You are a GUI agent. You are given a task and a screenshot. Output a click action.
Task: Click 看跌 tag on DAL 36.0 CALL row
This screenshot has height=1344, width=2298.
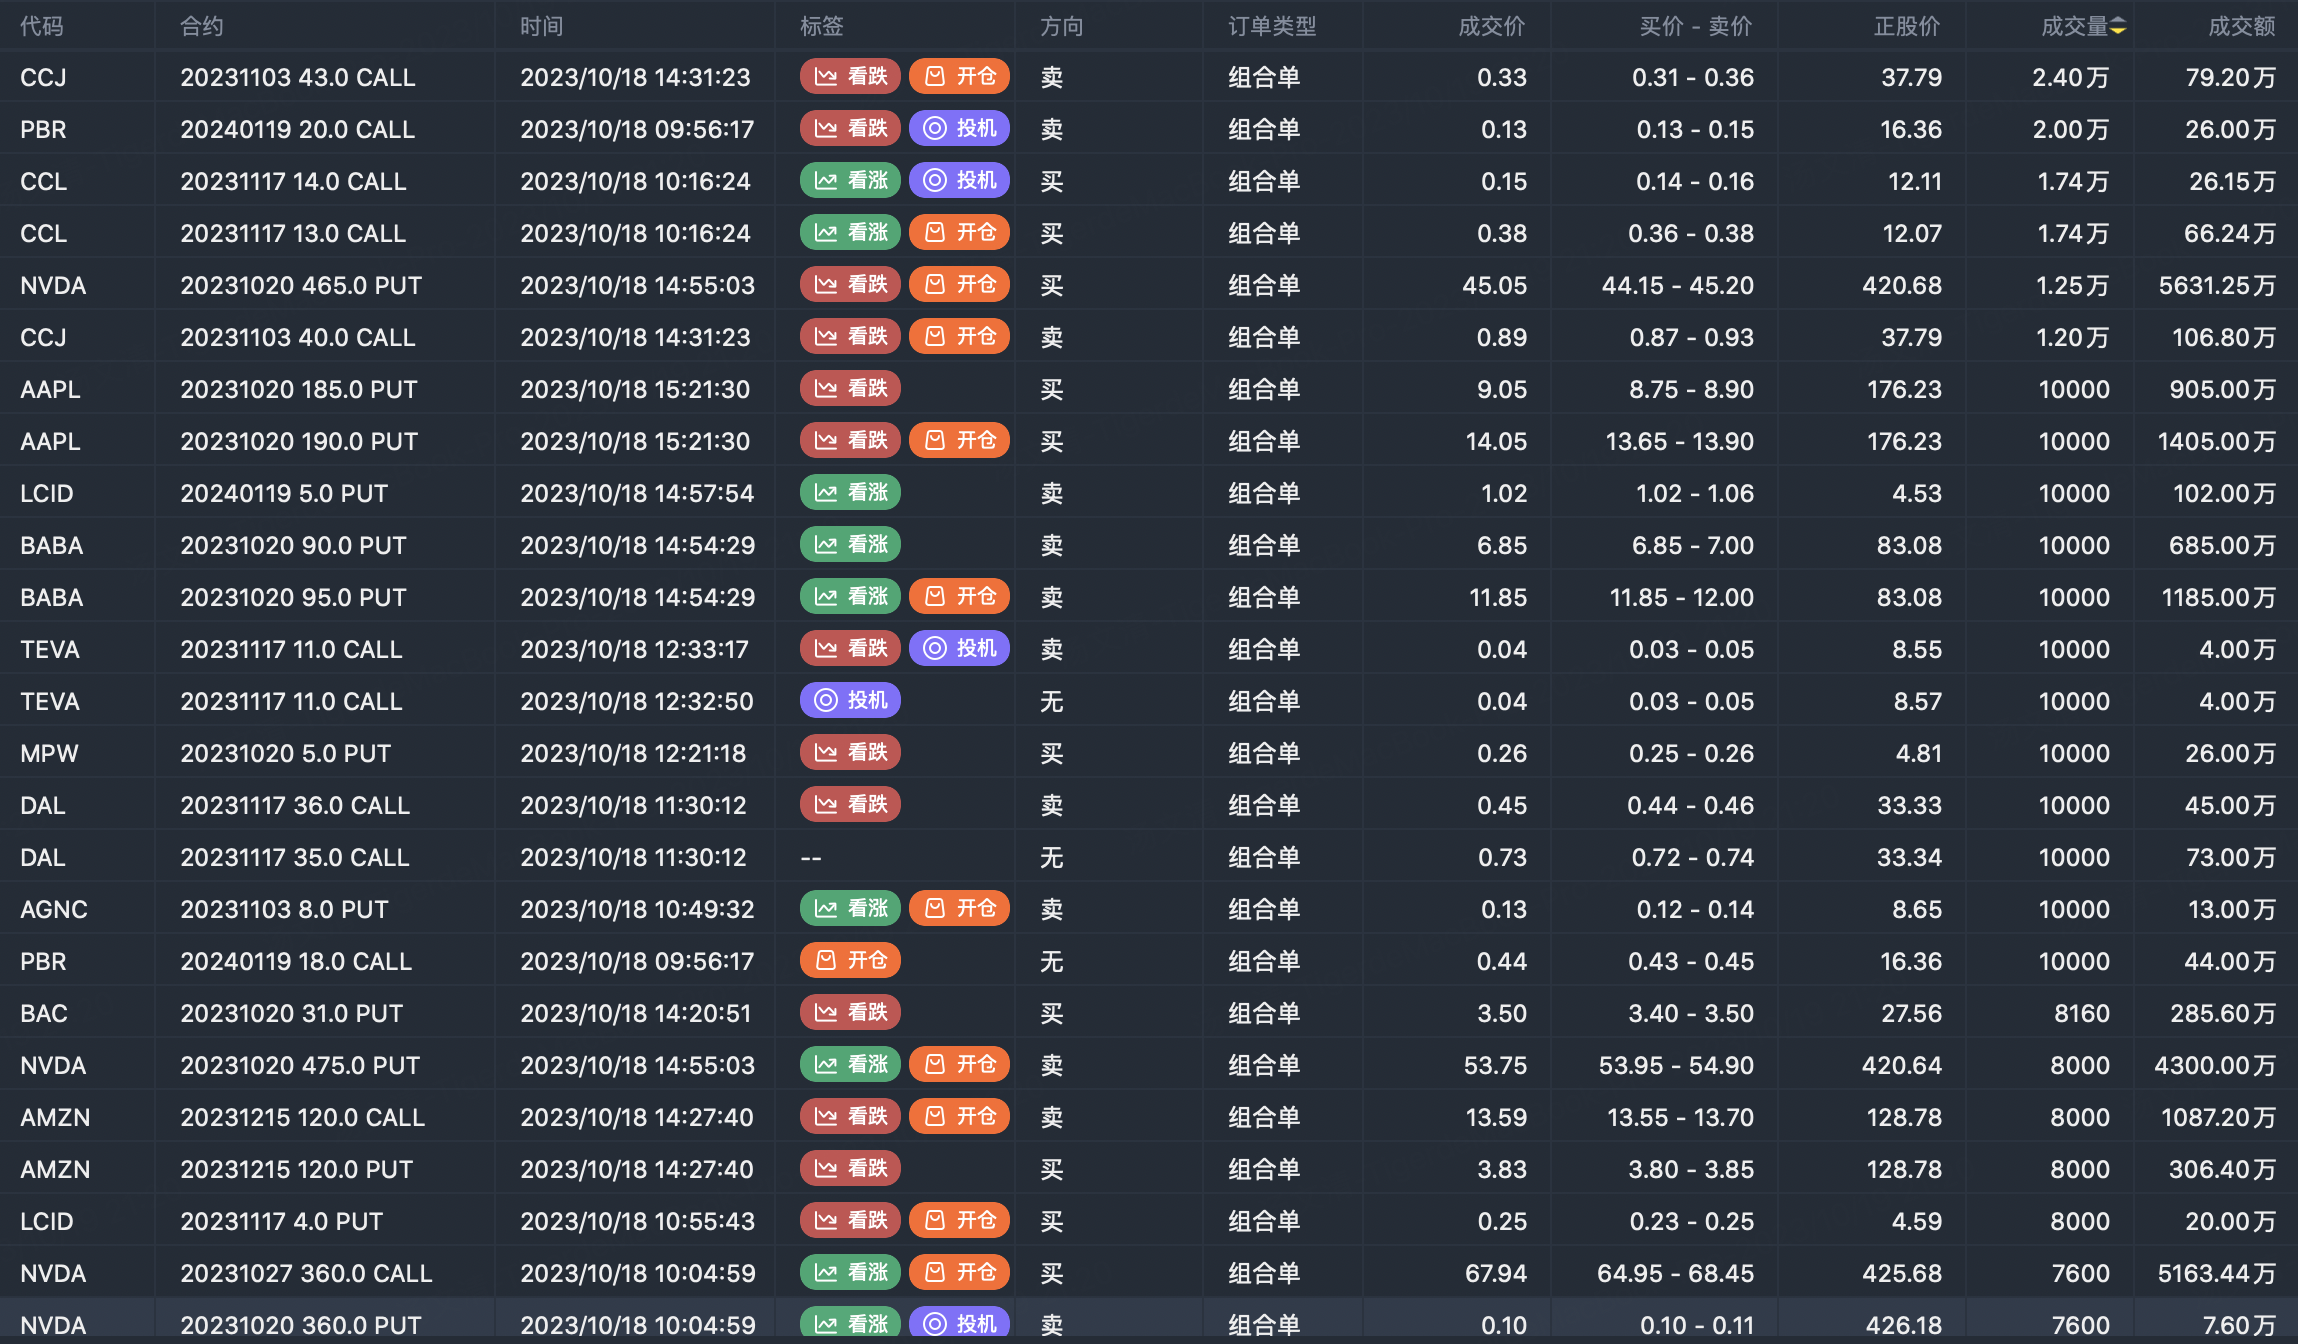(x=850, y=805)
